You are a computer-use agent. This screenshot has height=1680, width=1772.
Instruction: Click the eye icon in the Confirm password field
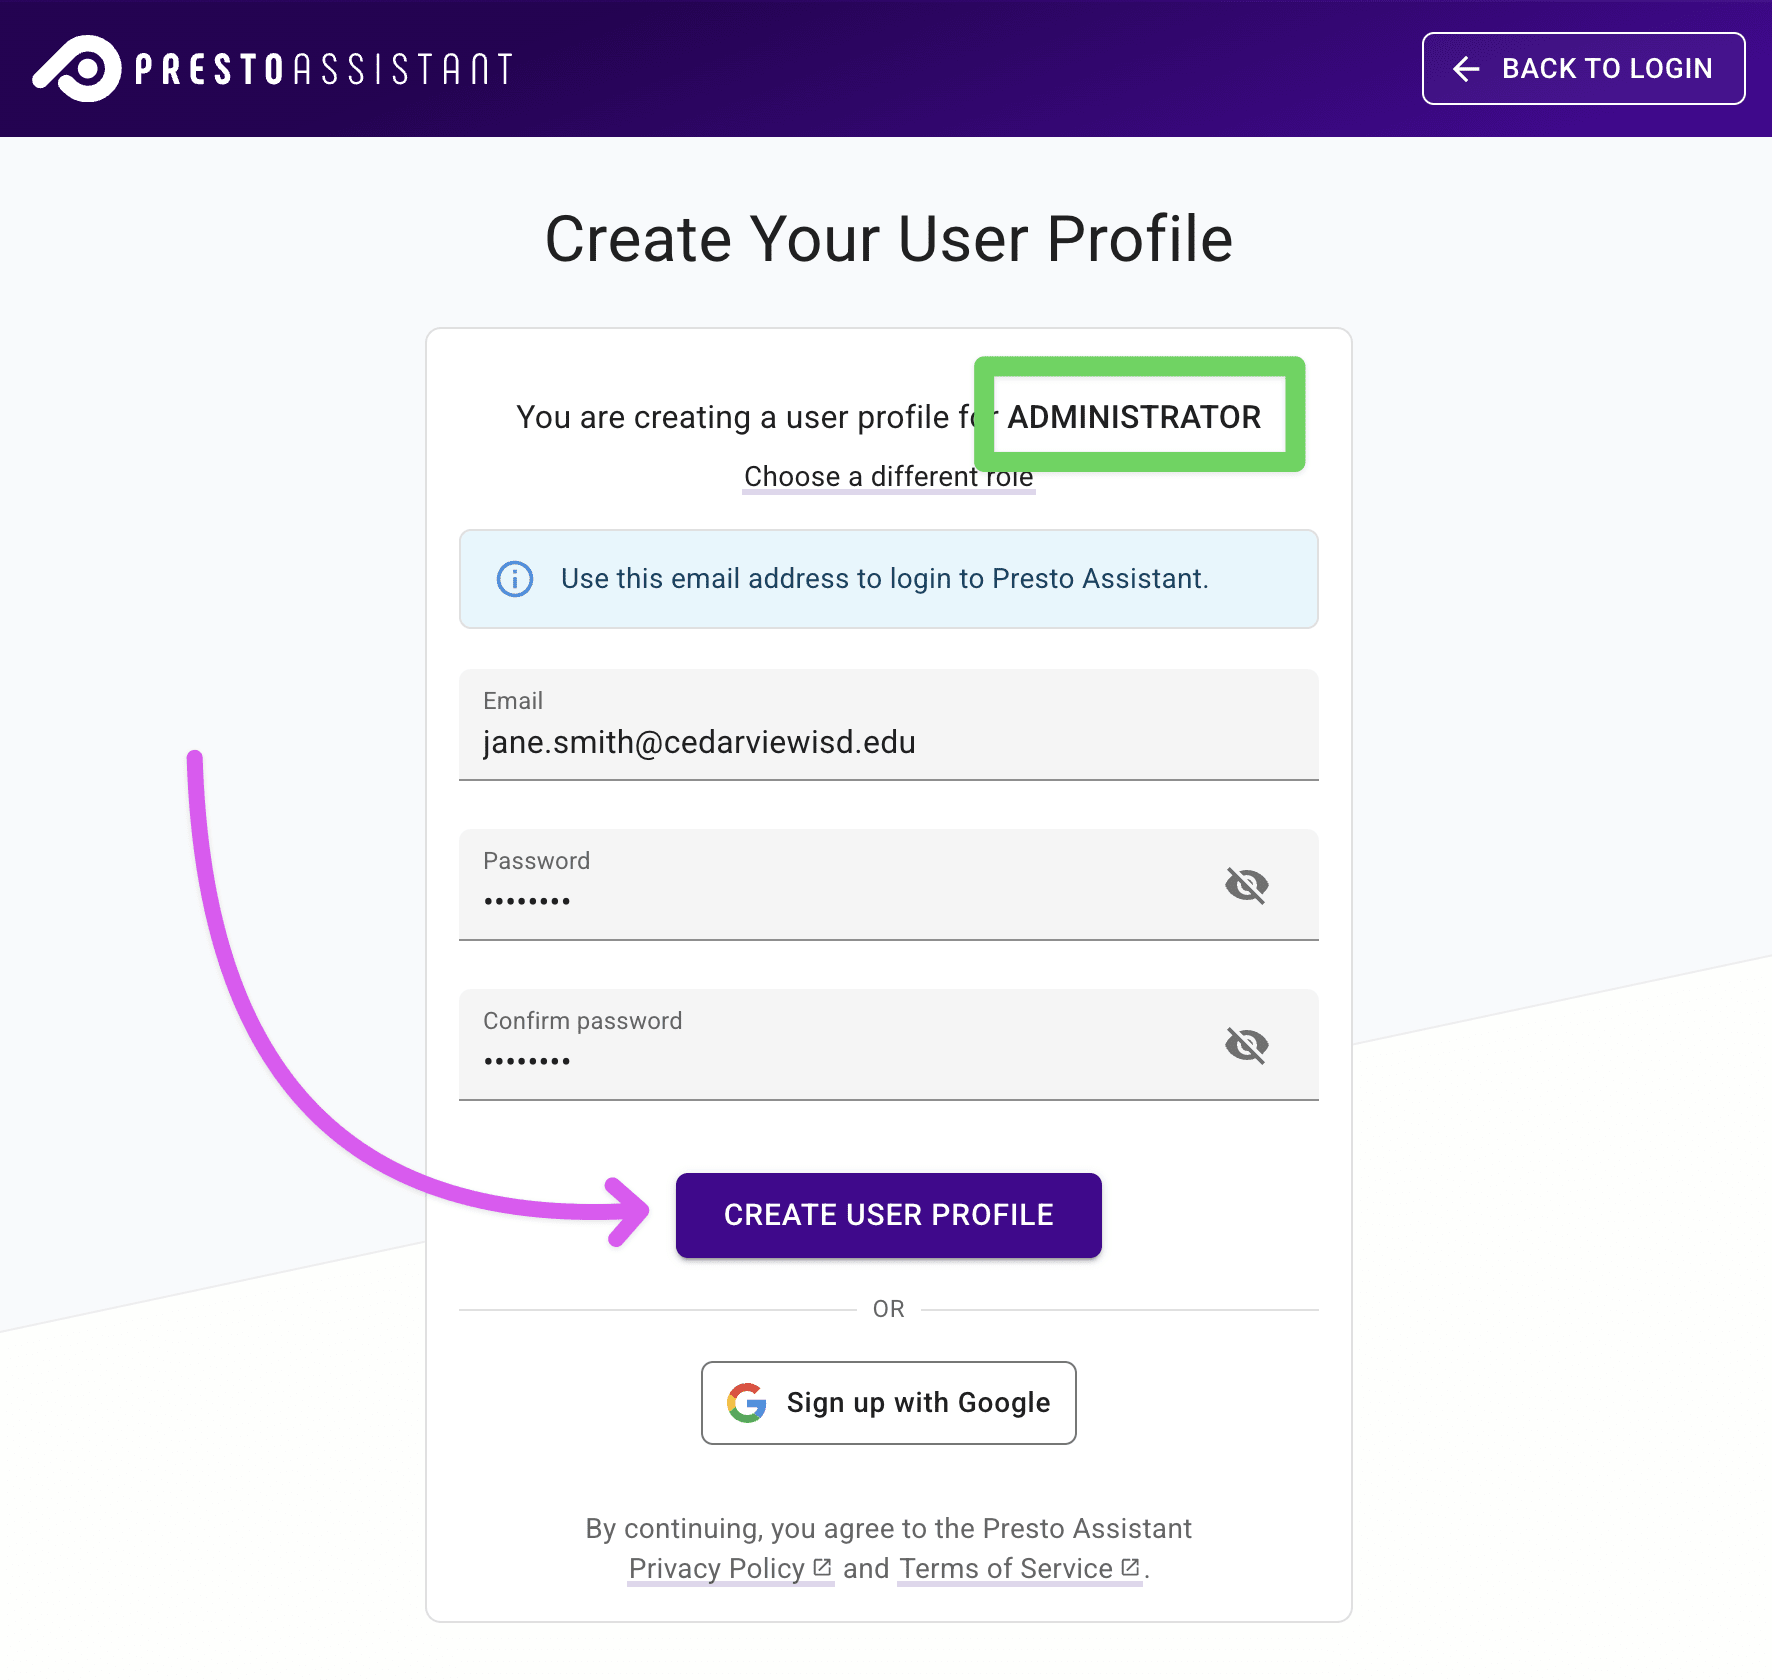click(1246, 1044)
